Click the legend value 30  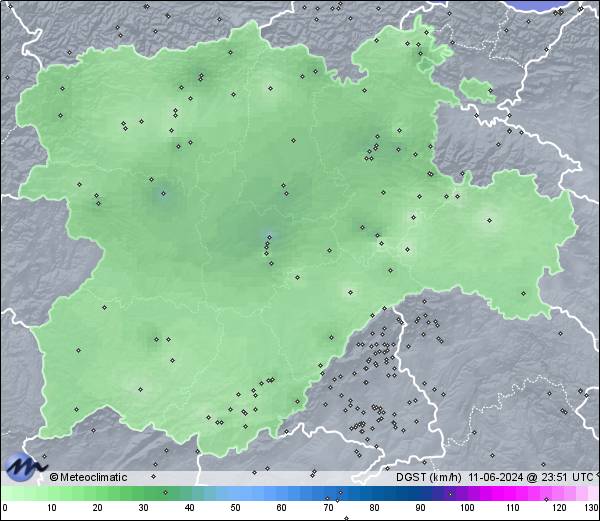coord(143,508)
